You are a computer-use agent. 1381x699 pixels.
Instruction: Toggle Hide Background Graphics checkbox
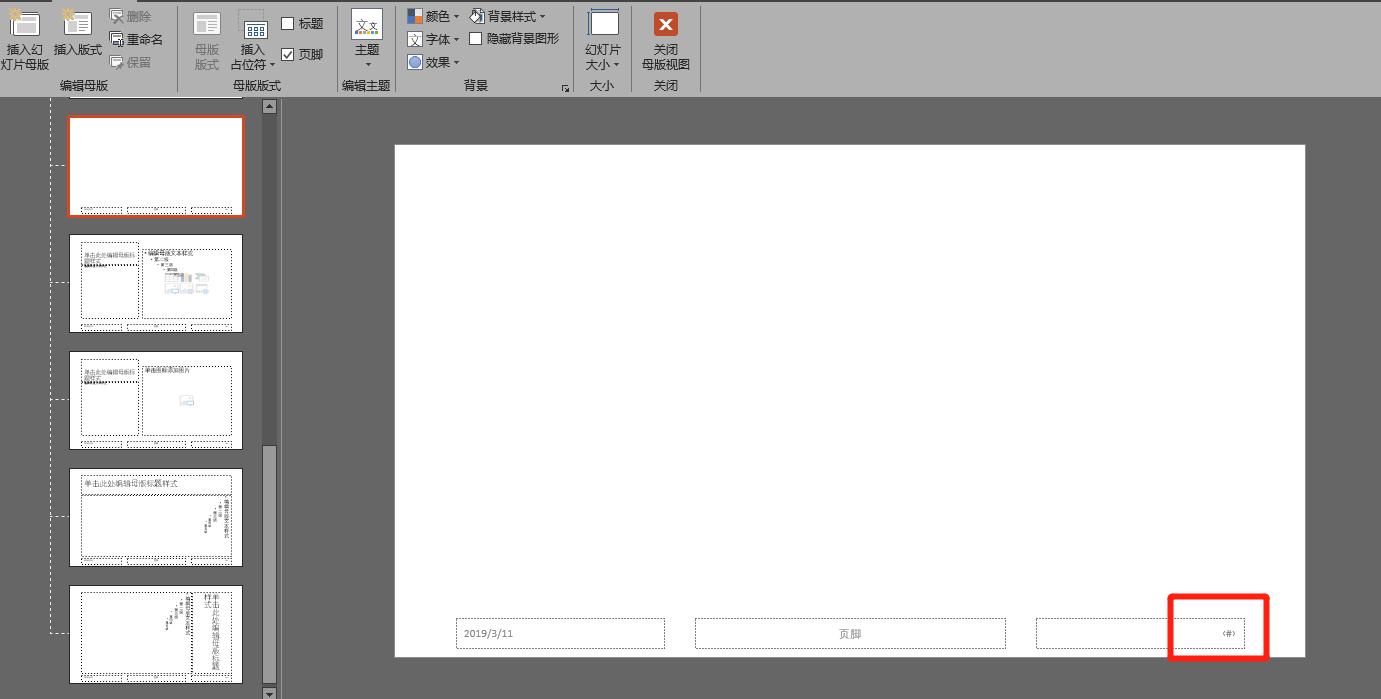click(x=476, y=39)
